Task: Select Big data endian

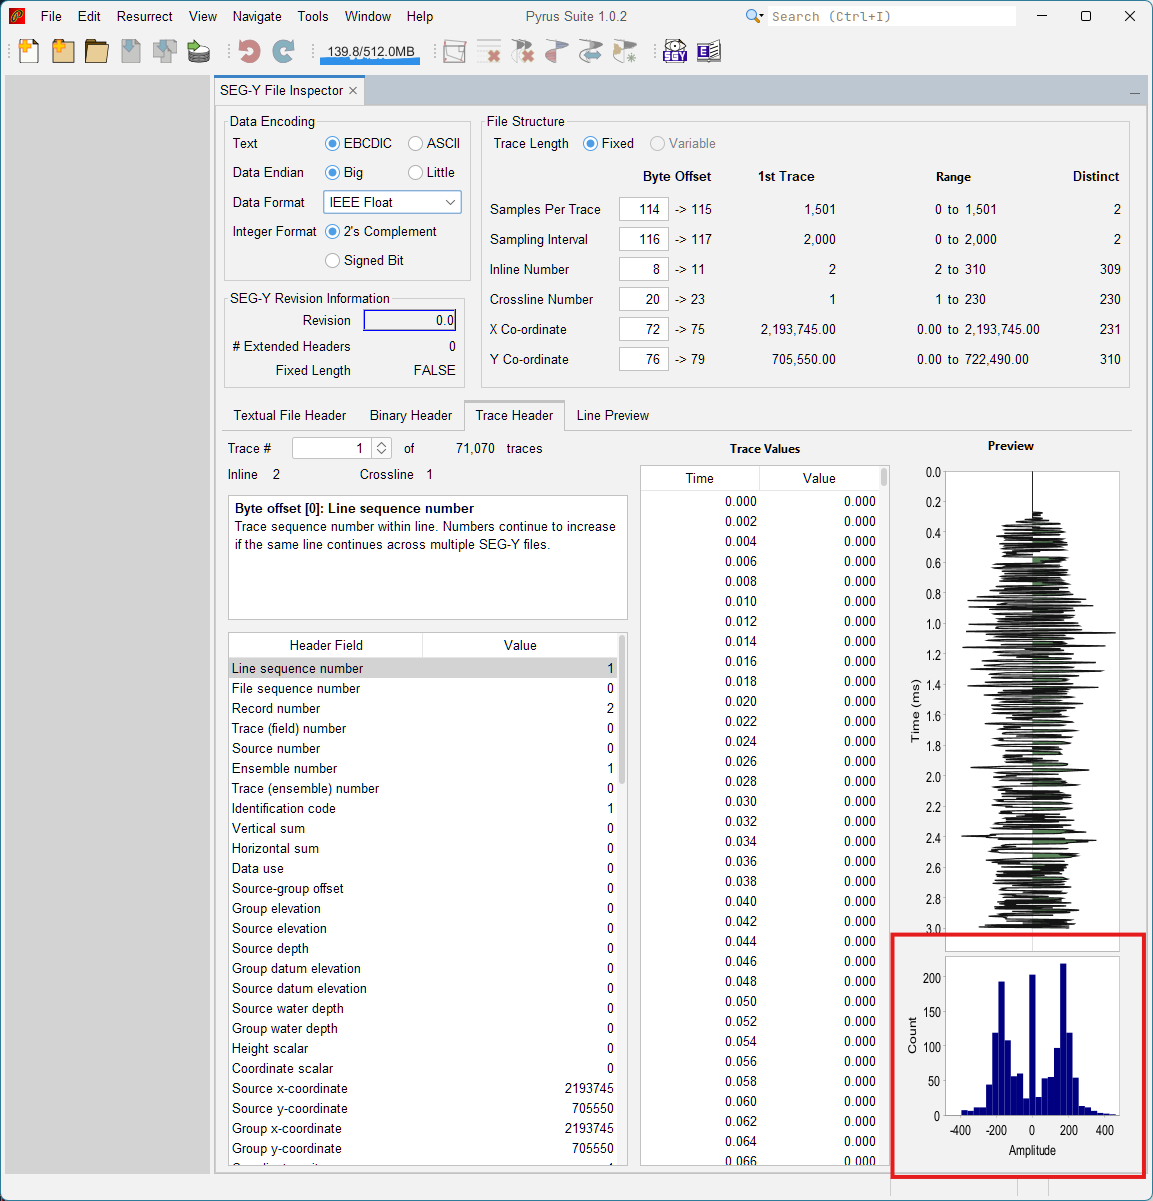Action: click(345, 172)
